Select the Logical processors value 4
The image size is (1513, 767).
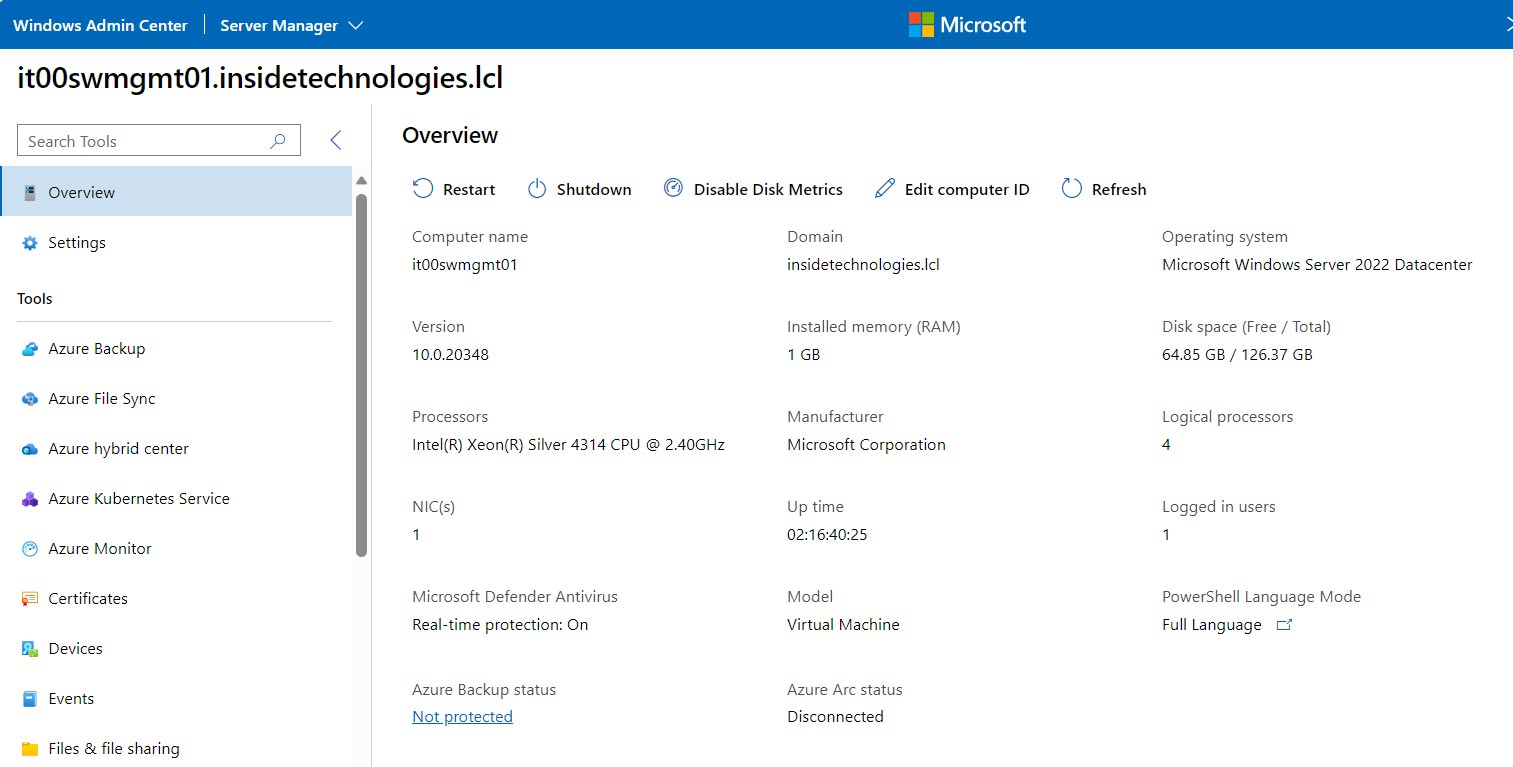tap(1166, 445)
